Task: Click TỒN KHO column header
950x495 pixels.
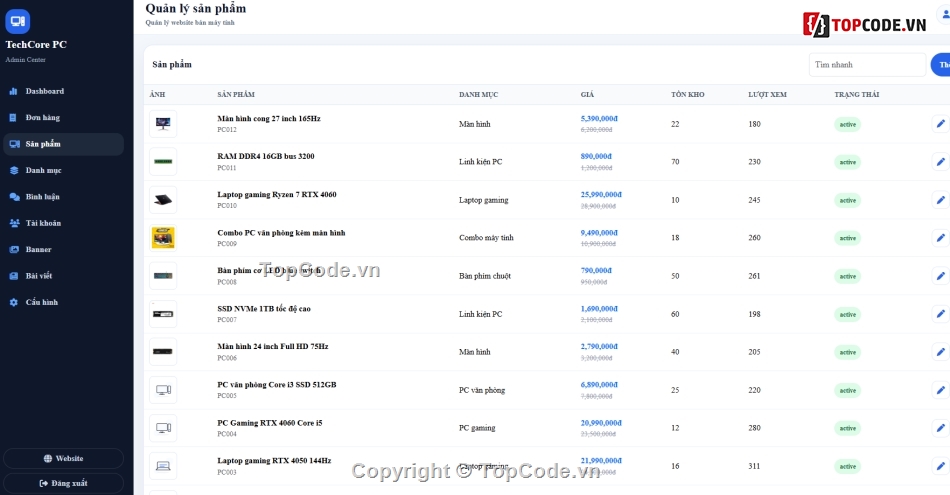Action: pyautogui.click(x=688, y=95)
